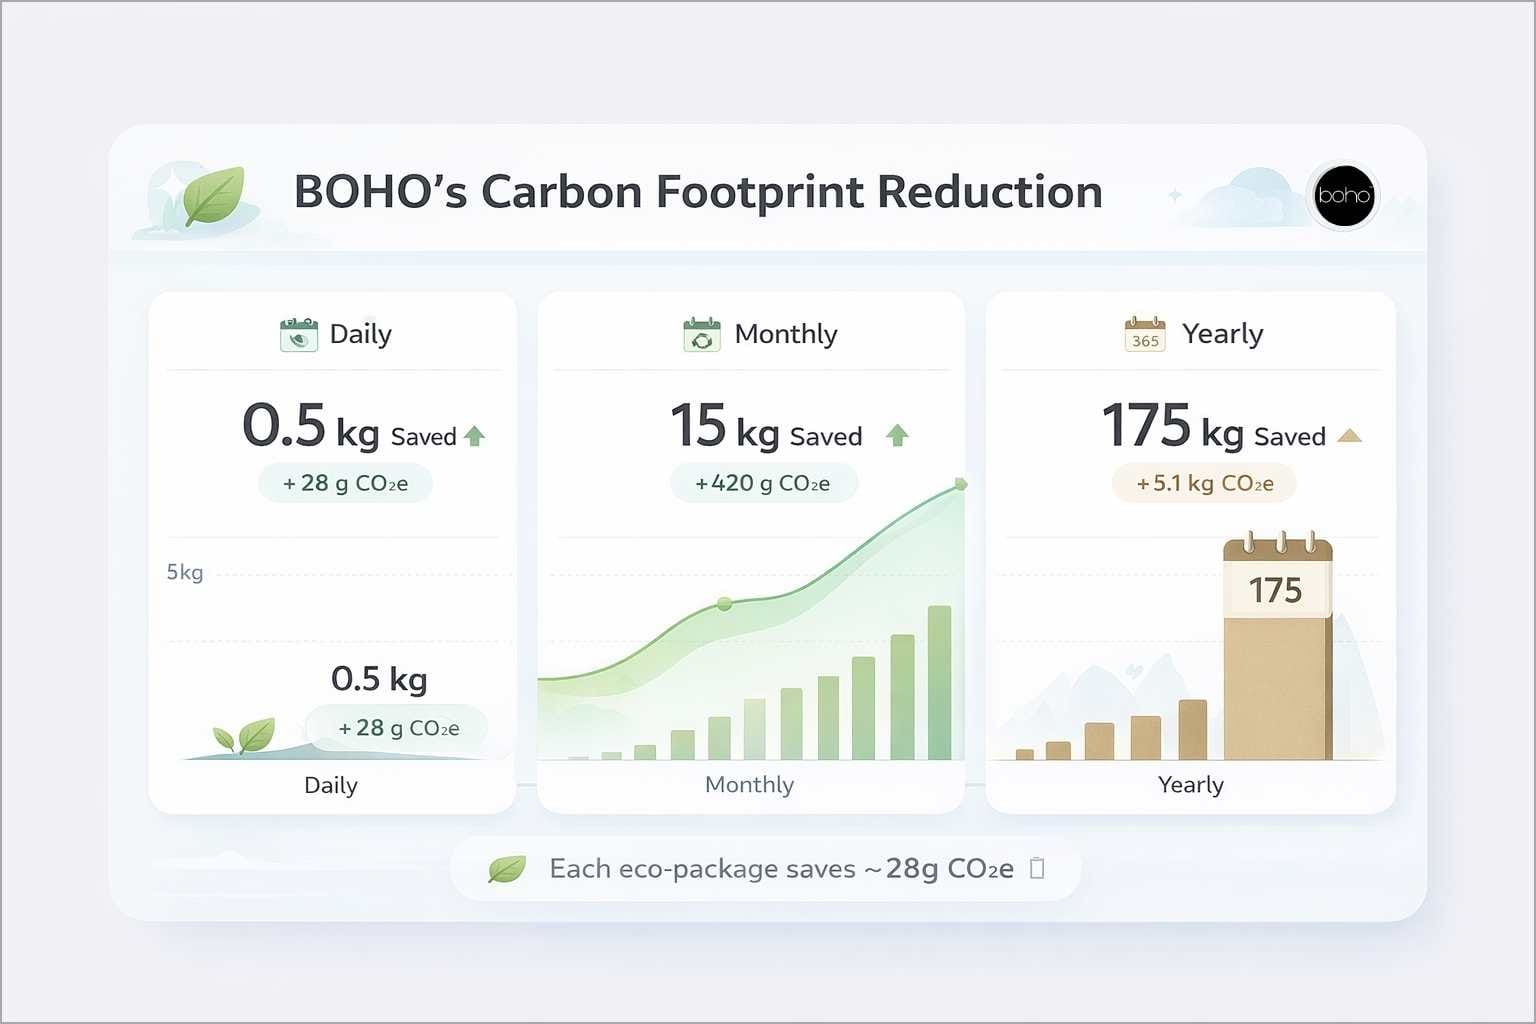
Task: Click the small icon after 28g CO2e footer text
Action: pyautogui.click(x=1037, y=868)
